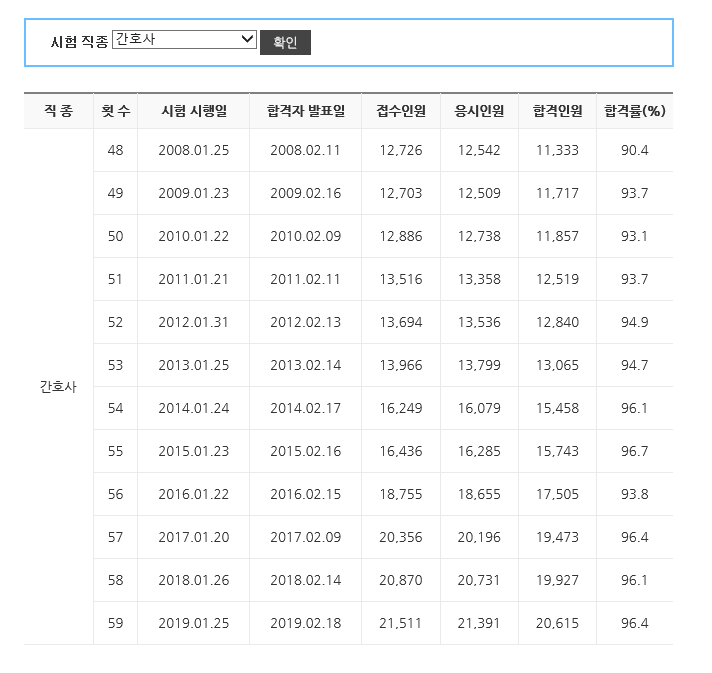The image size is (712, 673).
Task: Select round number 51 cell
Action: [x=115, y=279]
